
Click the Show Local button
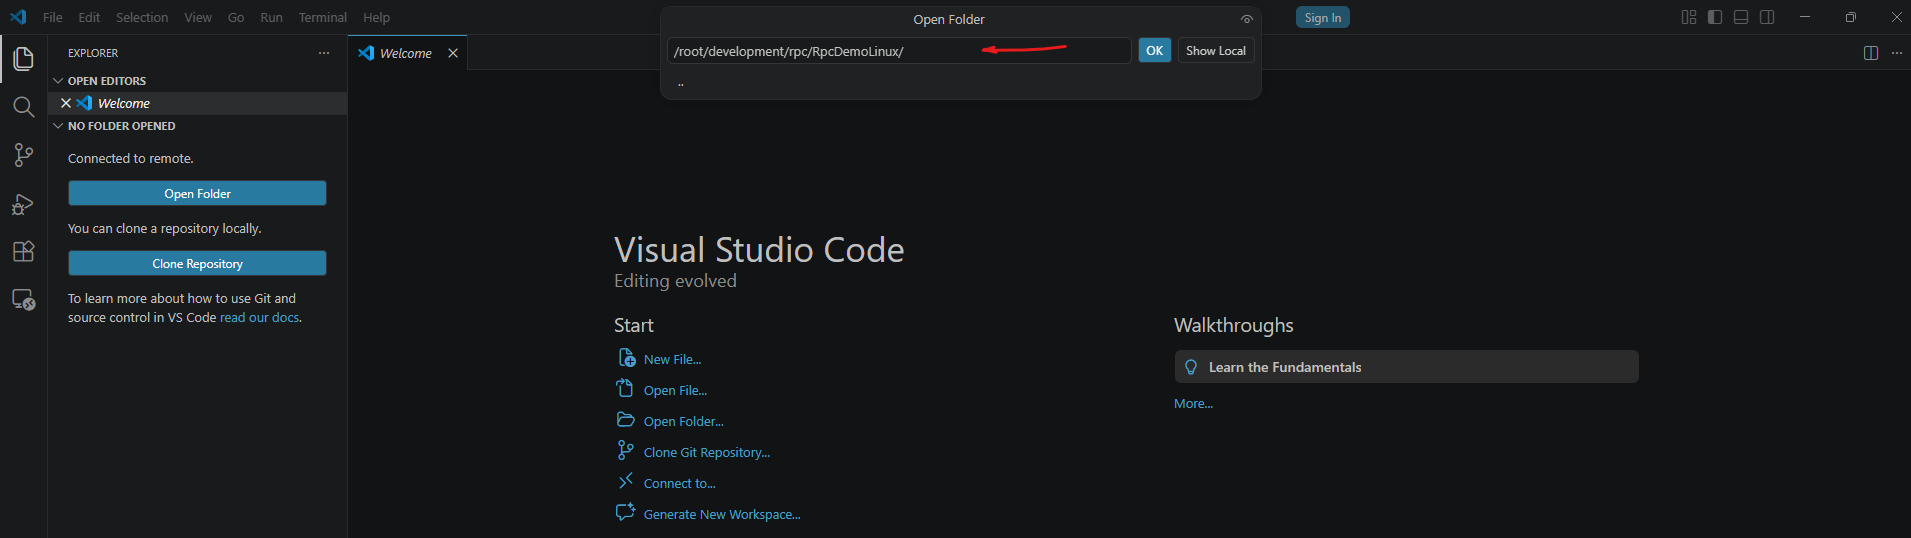click(1216, 50)
